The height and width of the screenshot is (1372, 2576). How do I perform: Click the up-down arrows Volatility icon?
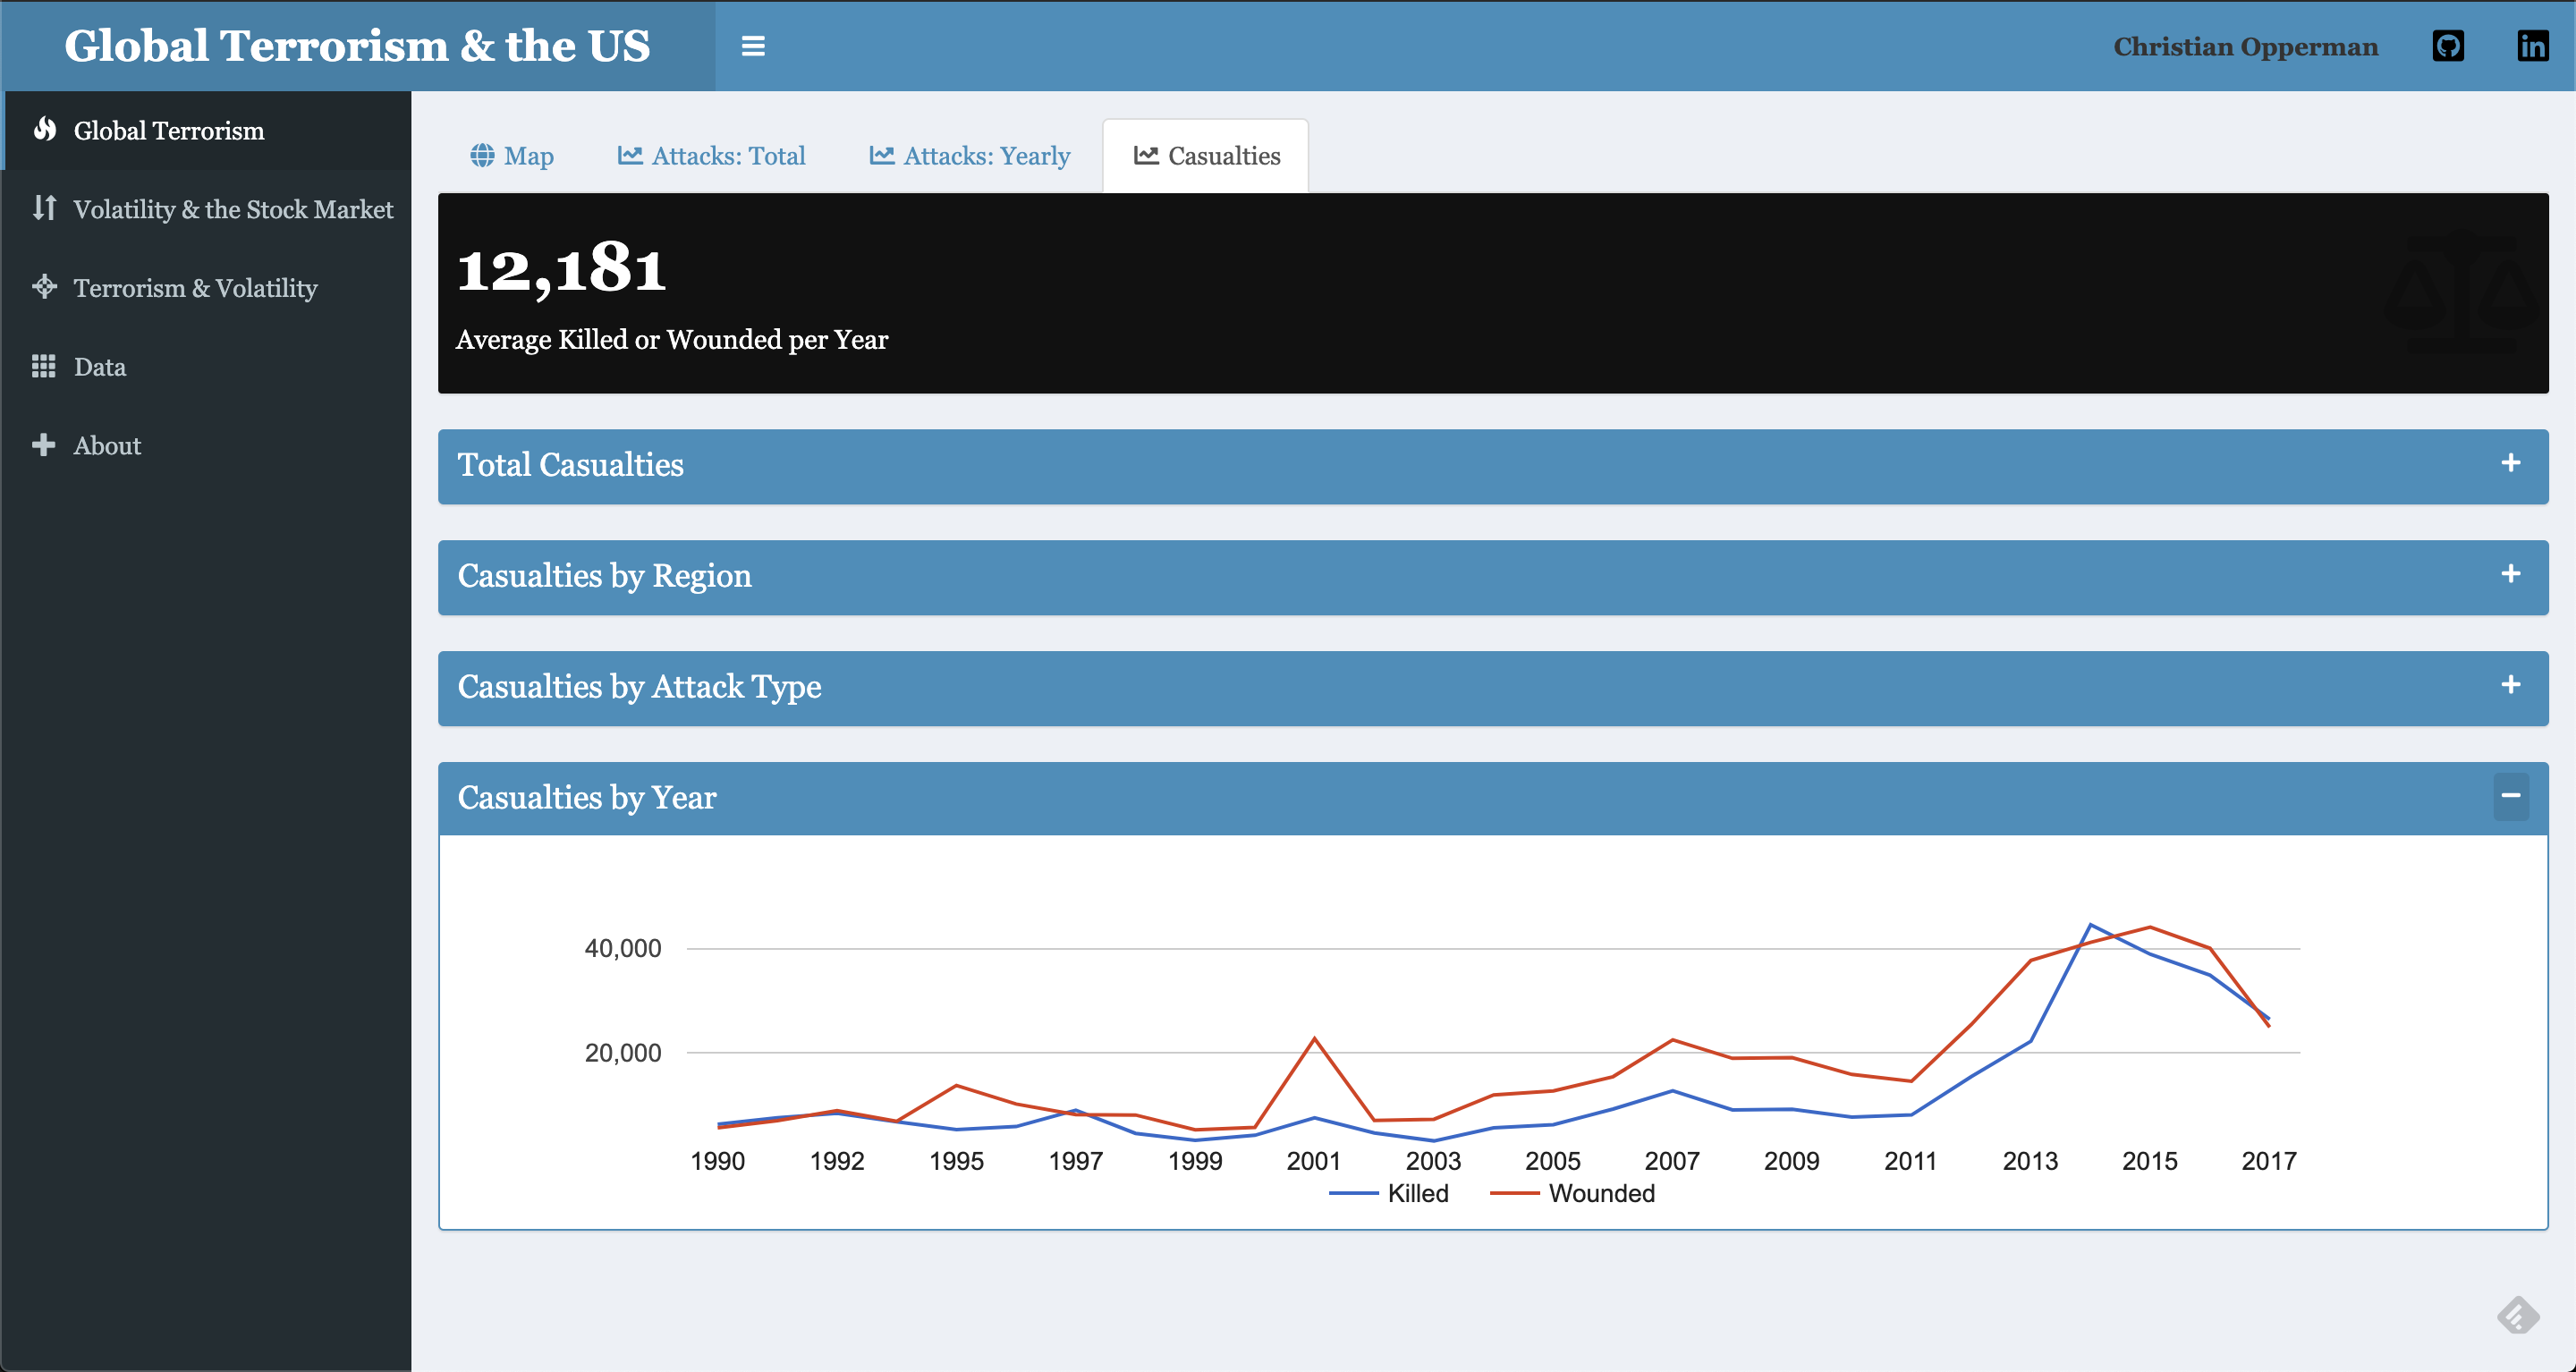(x=44, y=208)
